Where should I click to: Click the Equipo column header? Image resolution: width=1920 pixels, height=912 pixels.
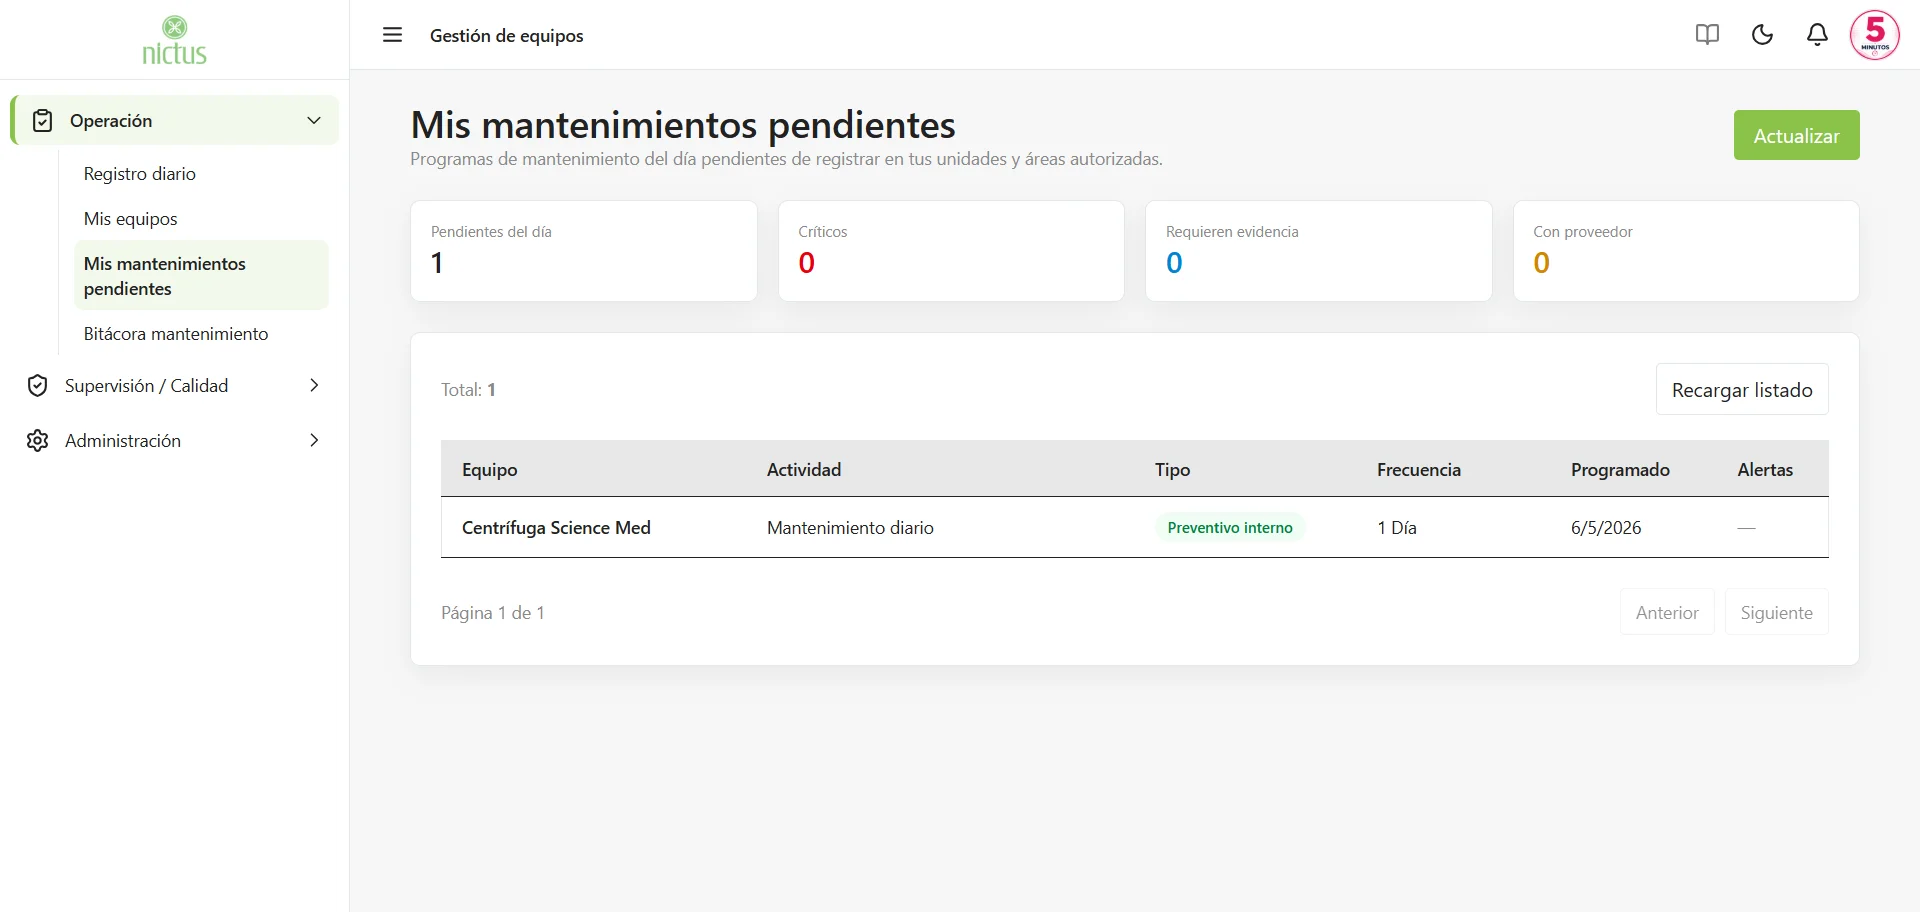(490, 470)
